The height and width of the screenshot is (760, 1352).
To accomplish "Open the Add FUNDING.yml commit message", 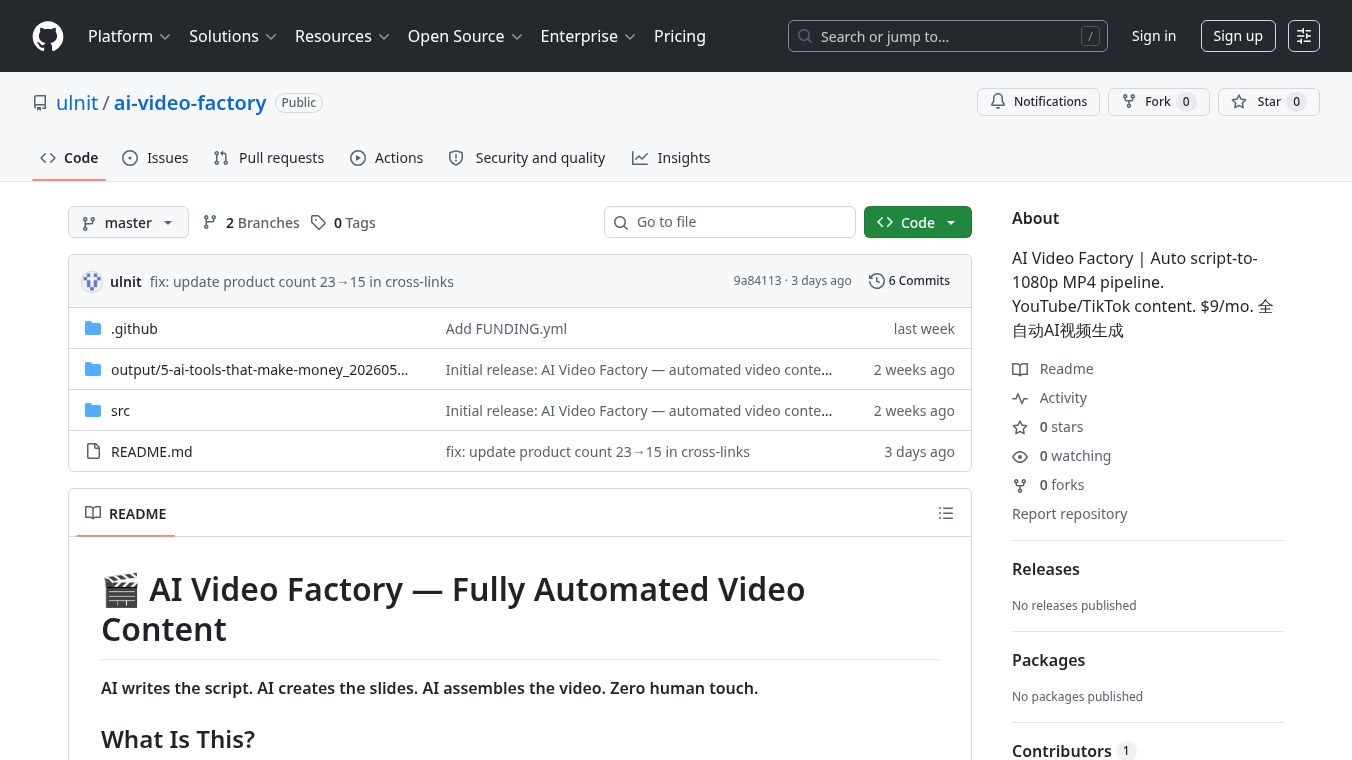I will tap(506, 329).
